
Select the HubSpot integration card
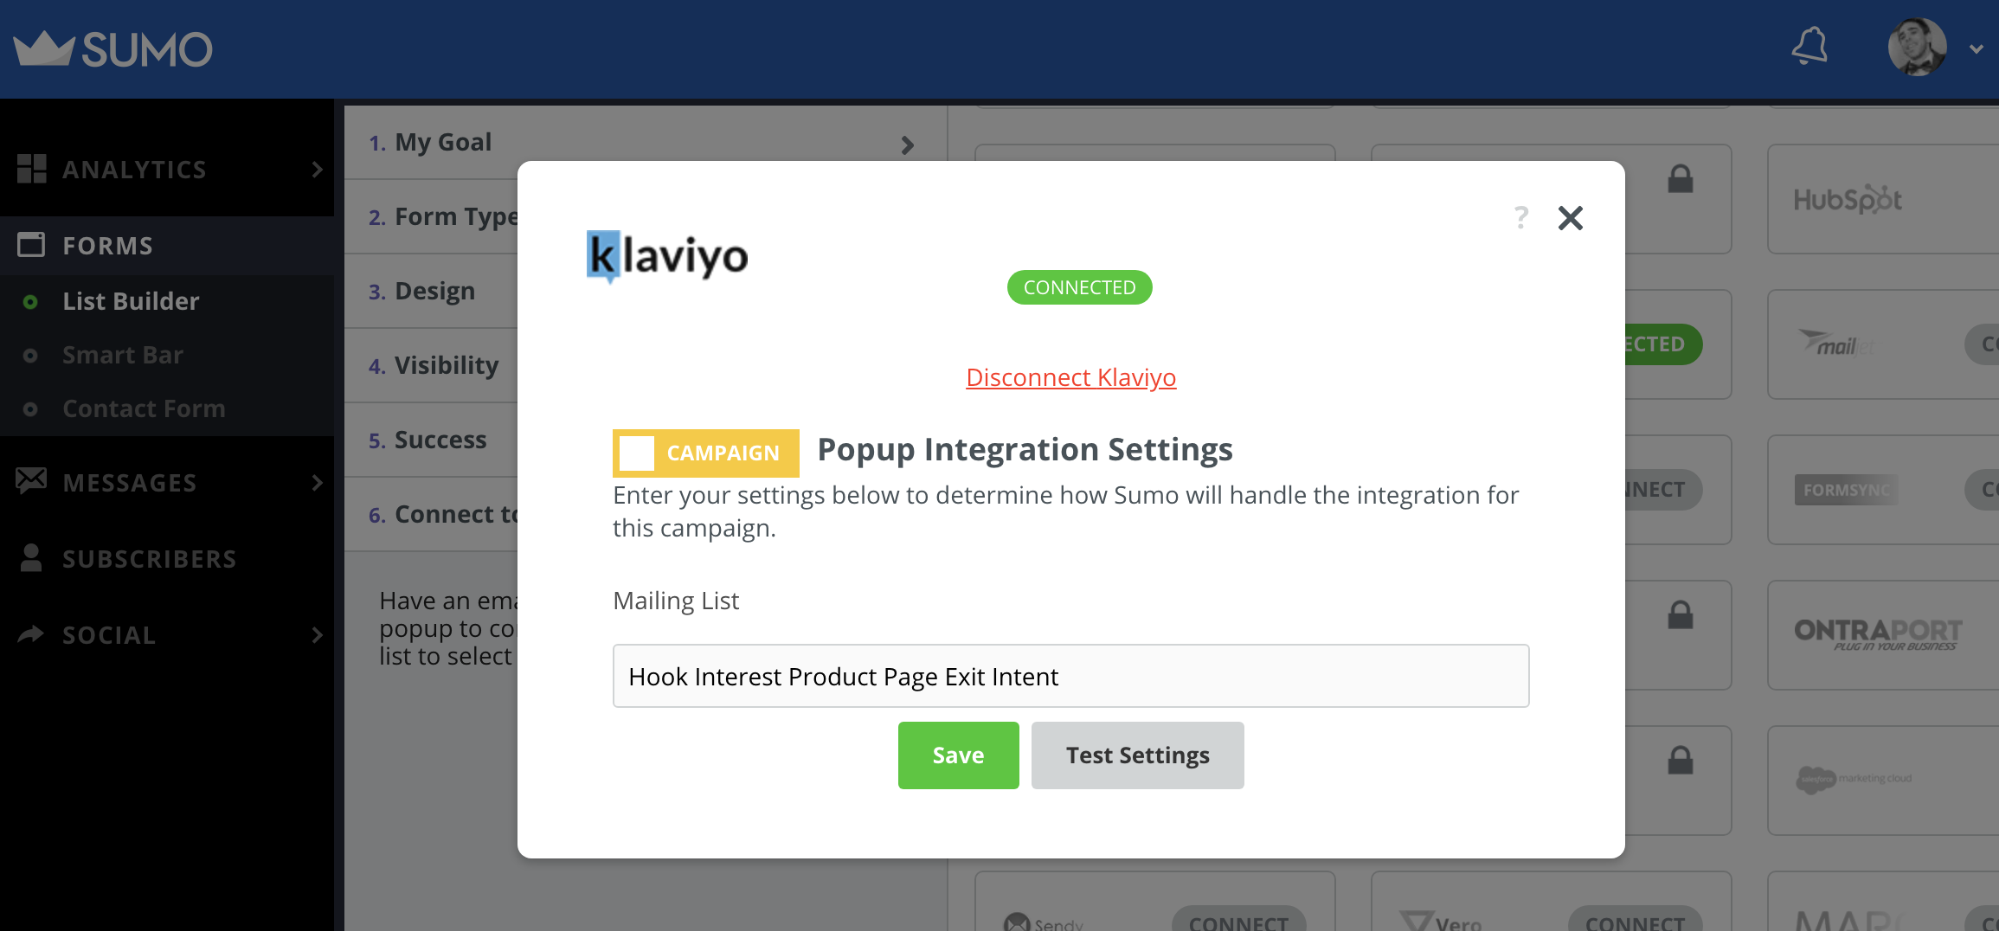point(1883,199)
